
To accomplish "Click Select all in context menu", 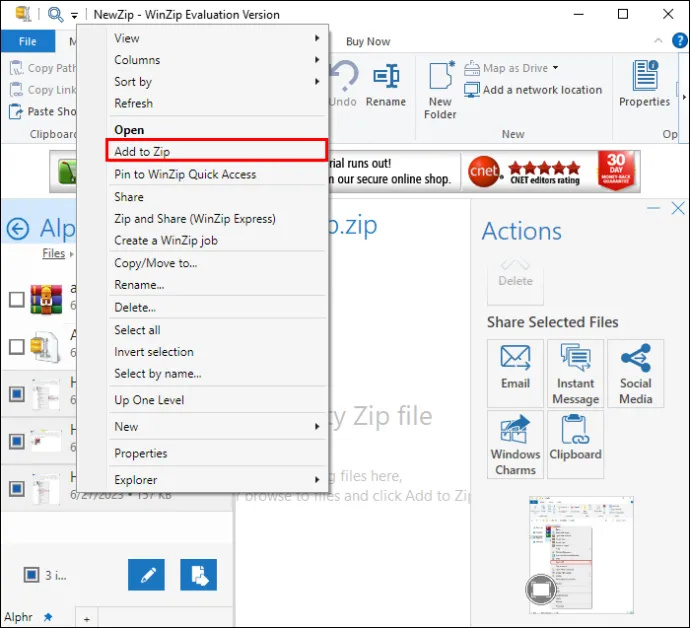I will pos(137,330).
